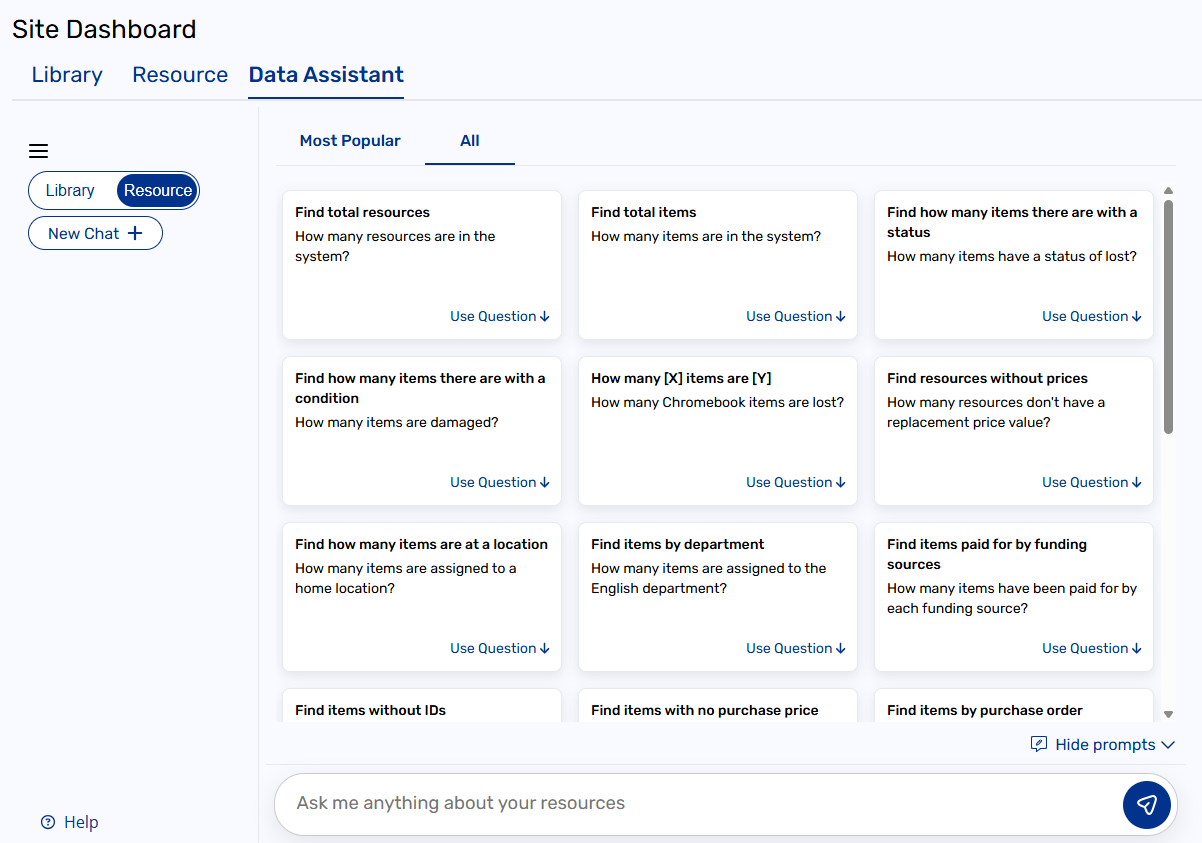1202x843 pixels.
Task: Open the Resource tab in Site Dashboard
Action: point(180,75)
